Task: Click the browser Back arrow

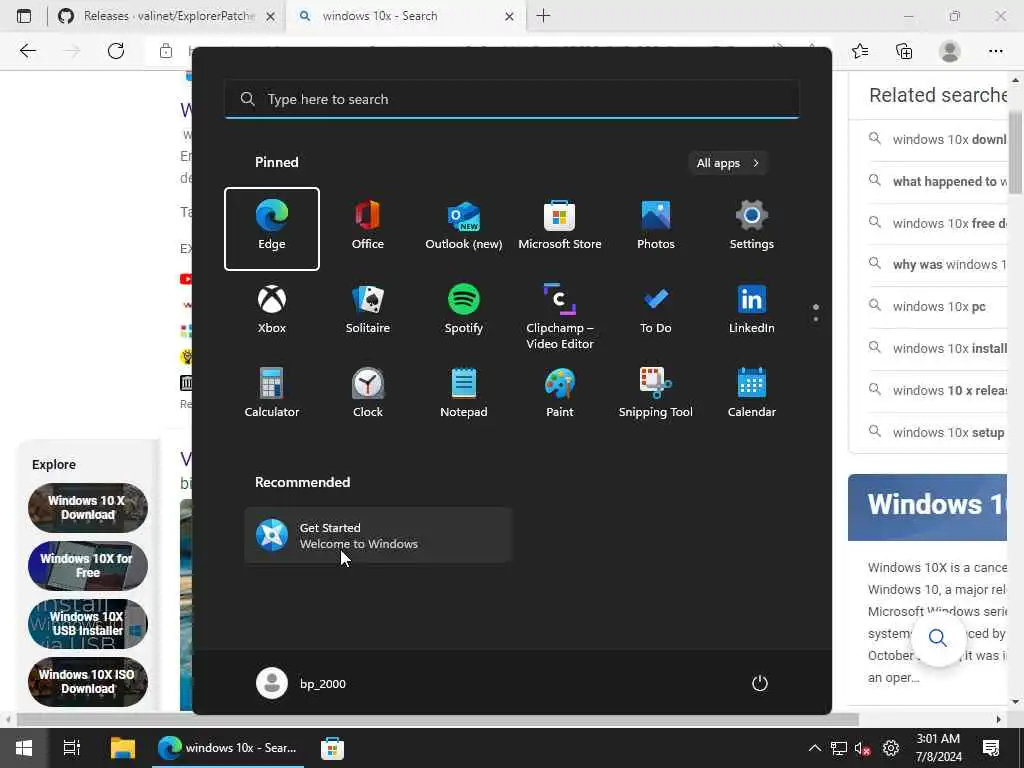Action: click(x=27, y=51)
